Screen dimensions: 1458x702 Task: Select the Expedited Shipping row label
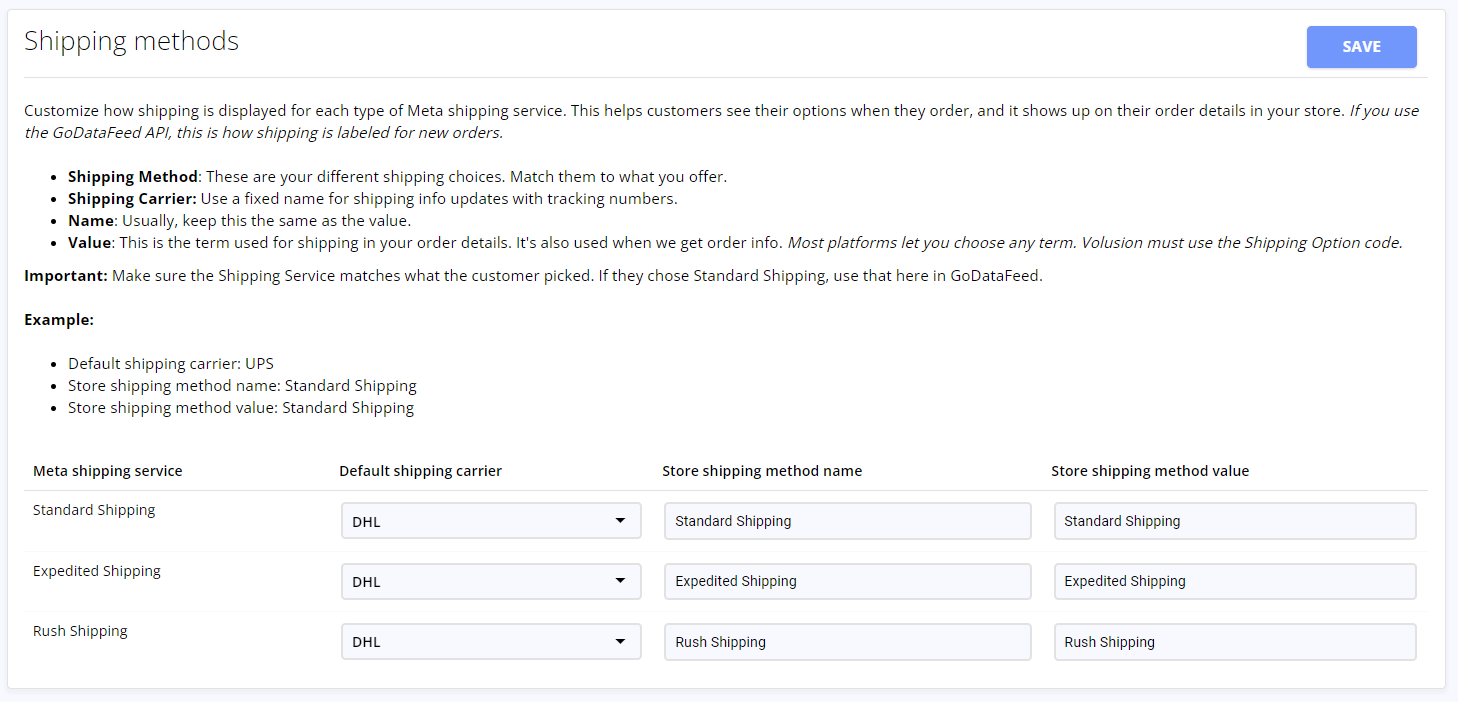click(97, 571)
